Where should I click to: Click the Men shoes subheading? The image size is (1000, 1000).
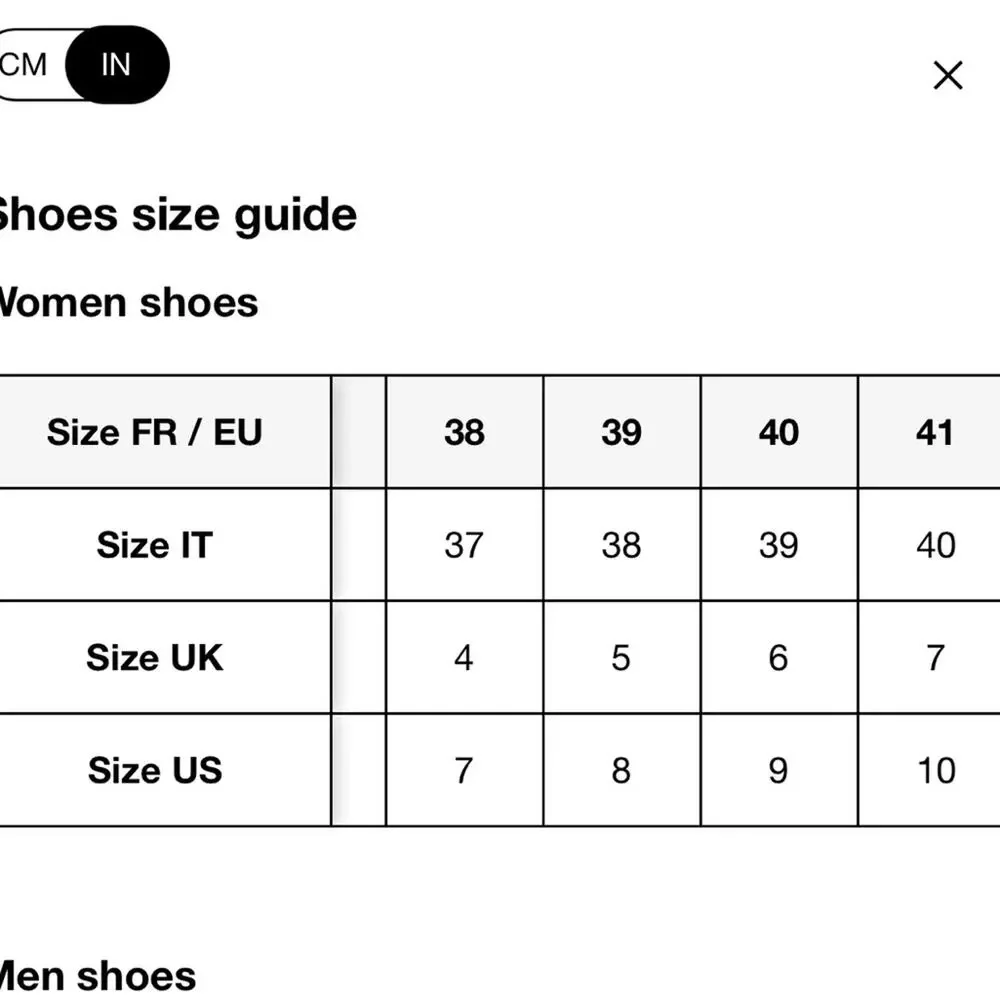click(97, 976)
